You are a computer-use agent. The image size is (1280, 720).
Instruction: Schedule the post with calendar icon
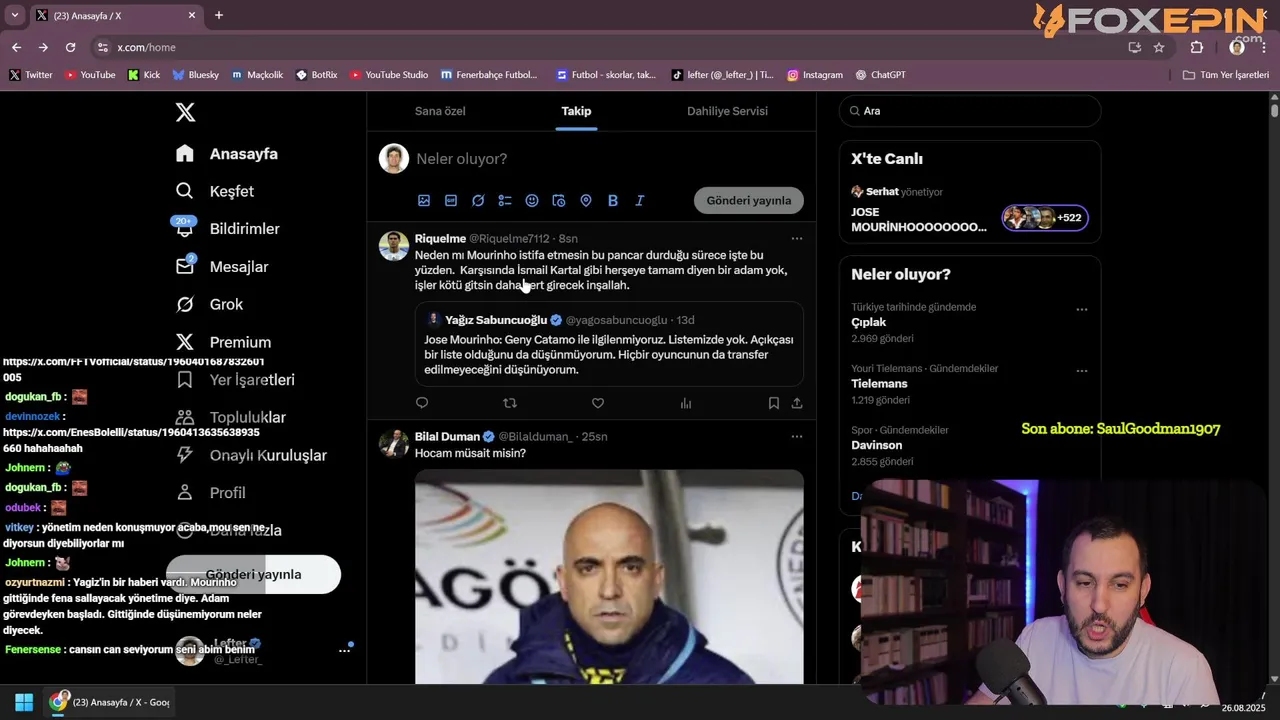[x=559, y=201]
